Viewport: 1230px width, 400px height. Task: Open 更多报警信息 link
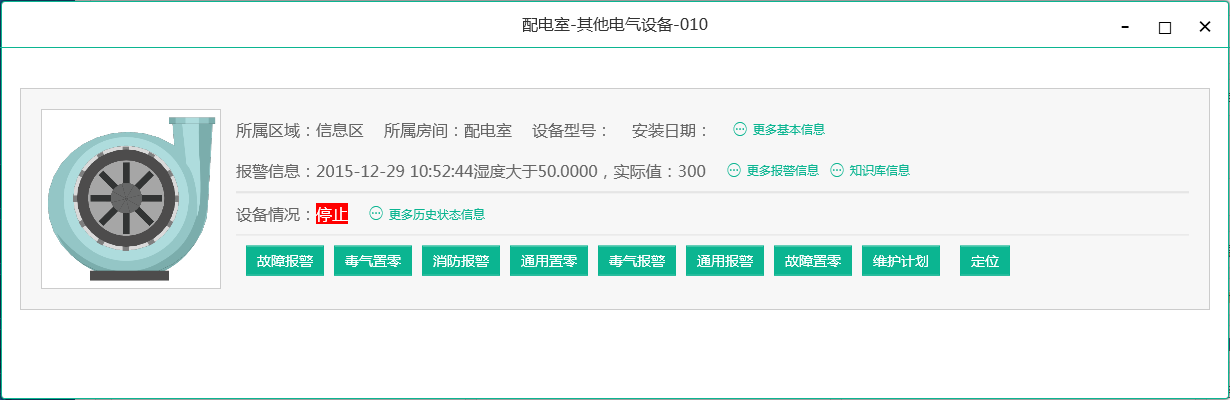[x=782, y=171]
